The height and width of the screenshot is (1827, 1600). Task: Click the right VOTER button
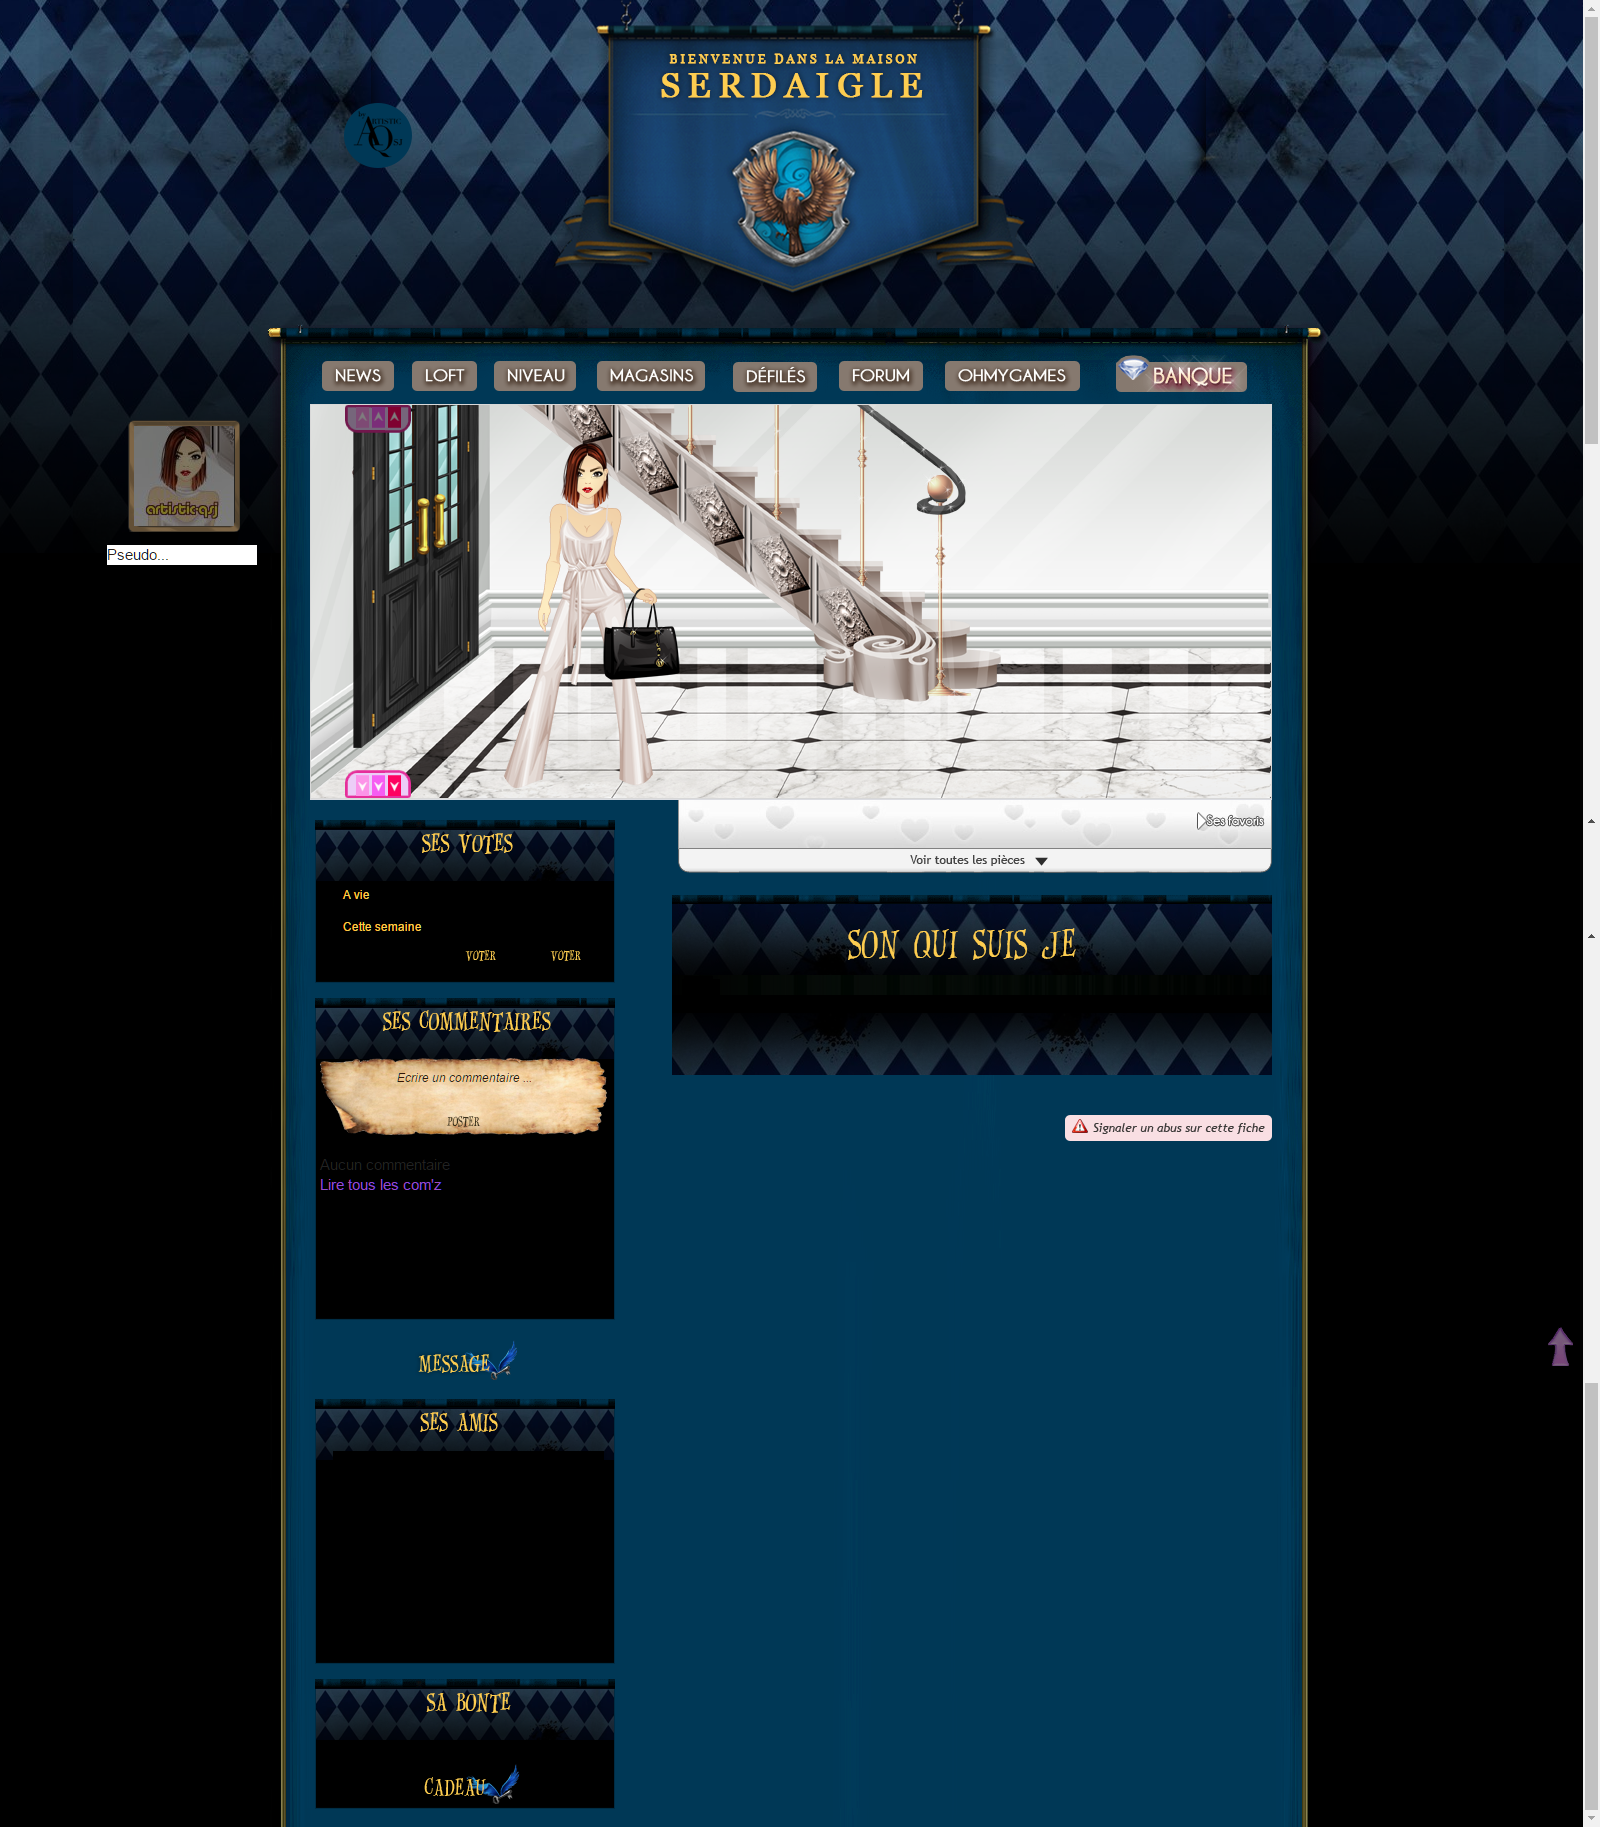[x=566, y=956]
